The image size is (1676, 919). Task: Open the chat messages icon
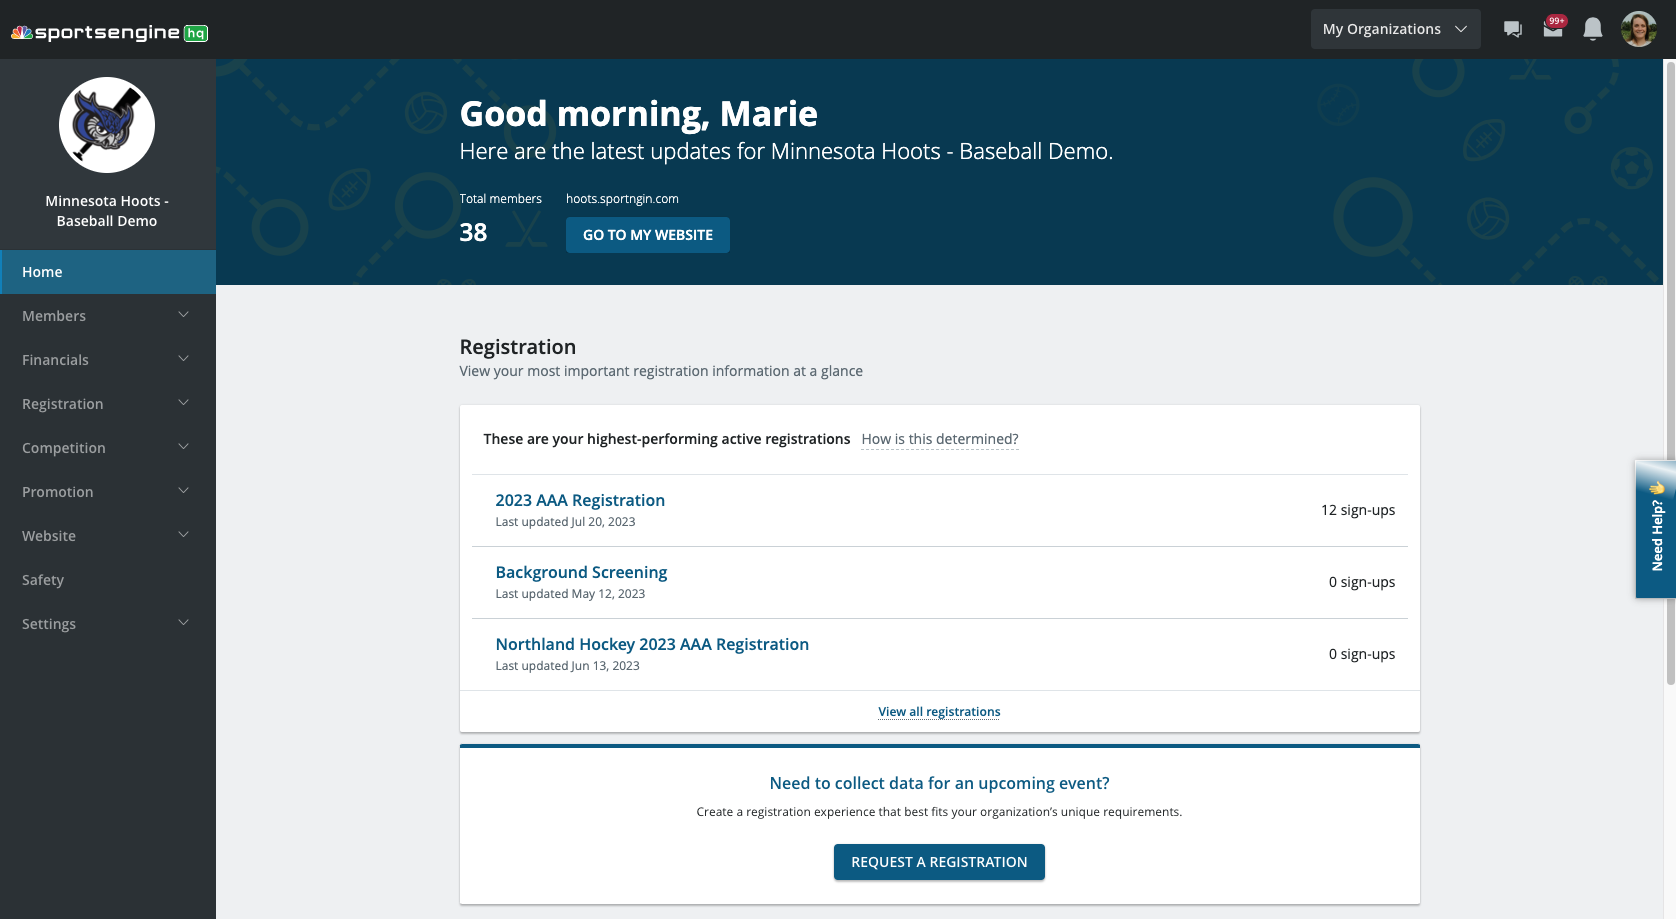pyautogui.click(x=1512, y=28)
